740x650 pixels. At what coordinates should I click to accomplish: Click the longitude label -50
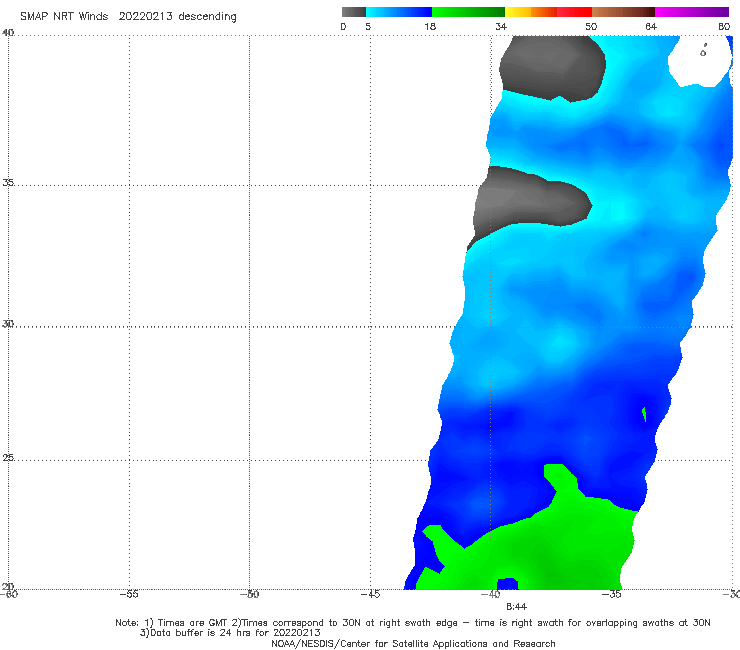[x=249, y=594]
